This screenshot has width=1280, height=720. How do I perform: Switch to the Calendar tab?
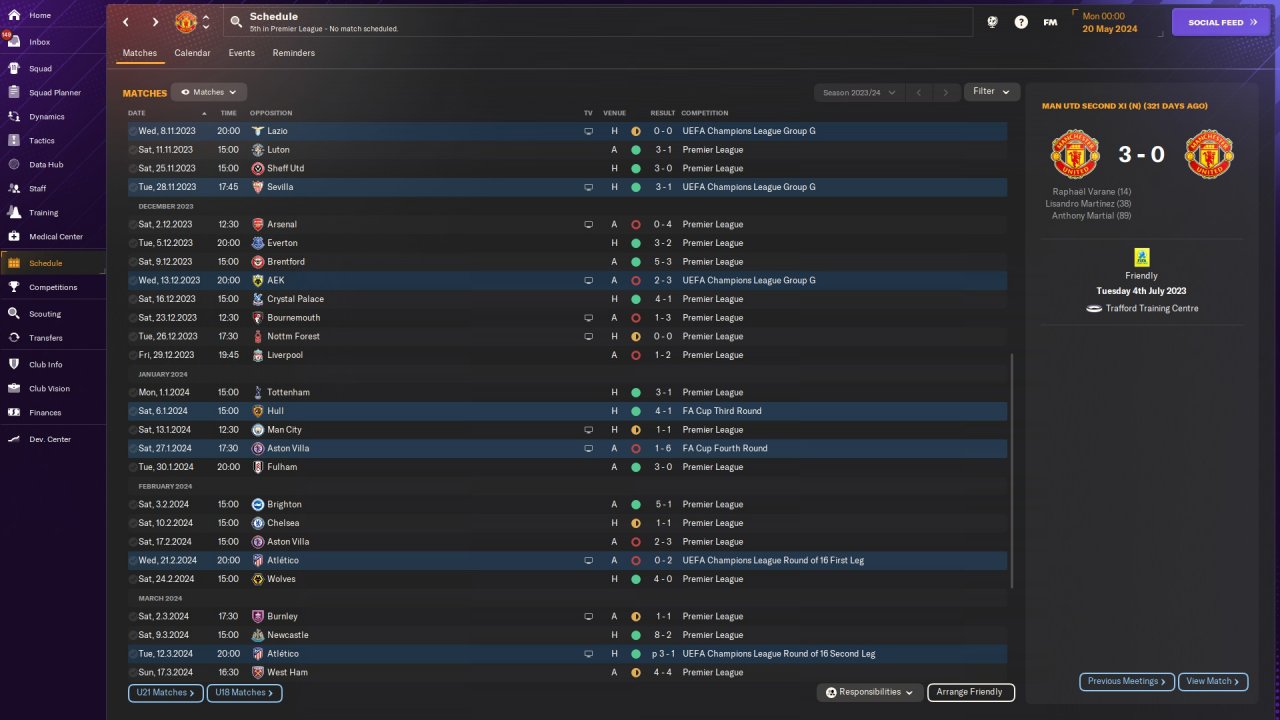pyautogui.click(x=192, y=53)
